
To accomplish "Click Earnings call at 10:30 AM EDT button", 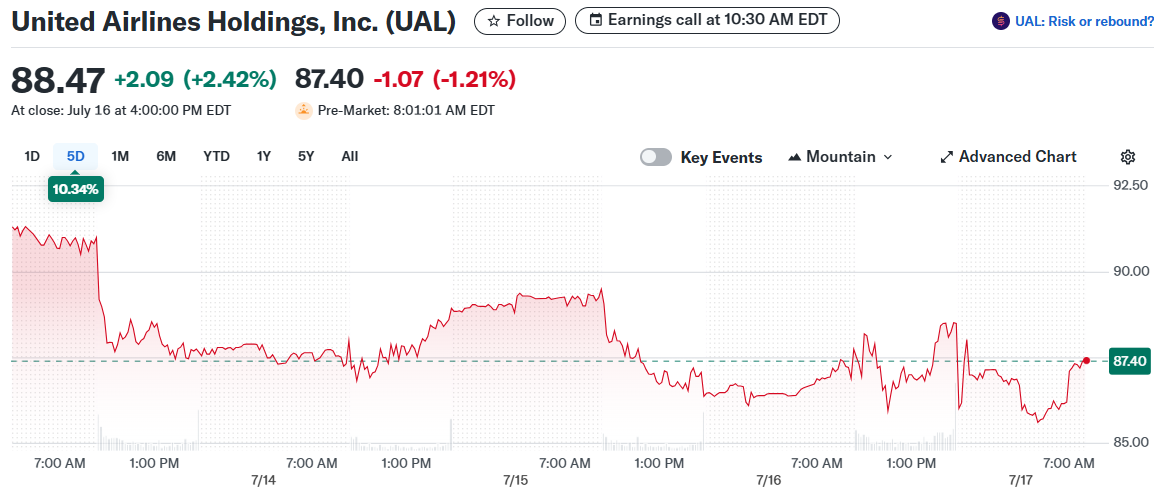I will pos(708,21).
